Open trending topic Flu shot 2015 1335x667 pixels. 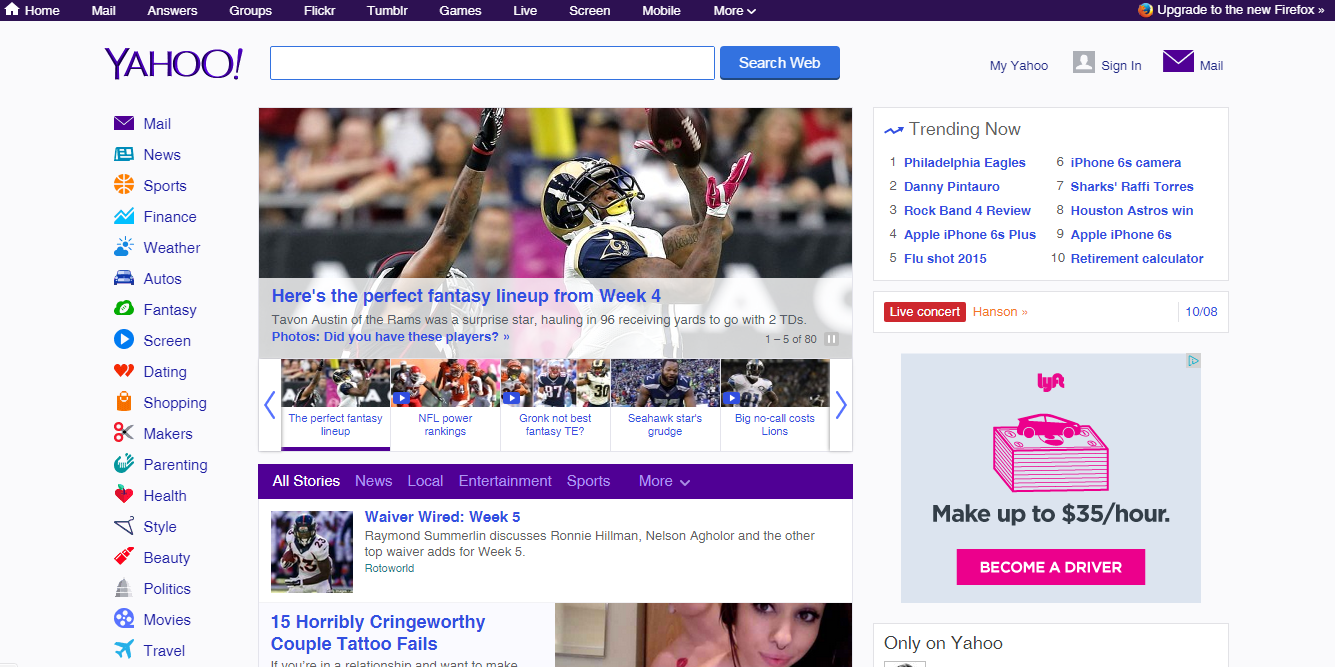(x=945, y=259)
